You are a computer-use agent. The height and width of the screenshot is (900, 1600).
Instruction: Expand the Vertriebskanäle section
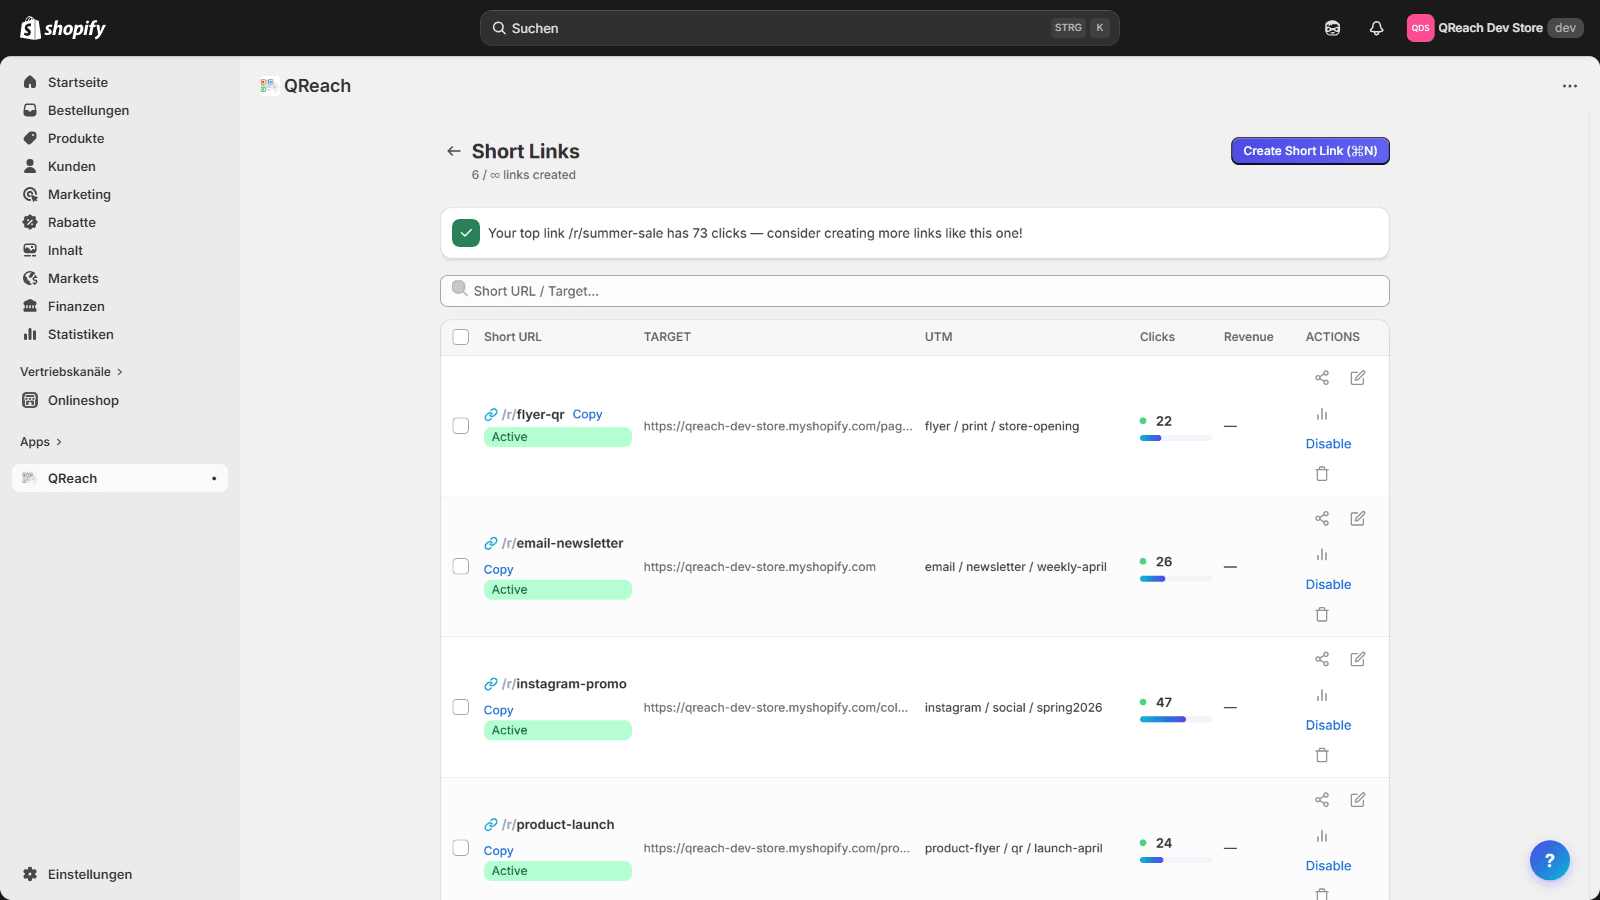[x=71, y=371]
